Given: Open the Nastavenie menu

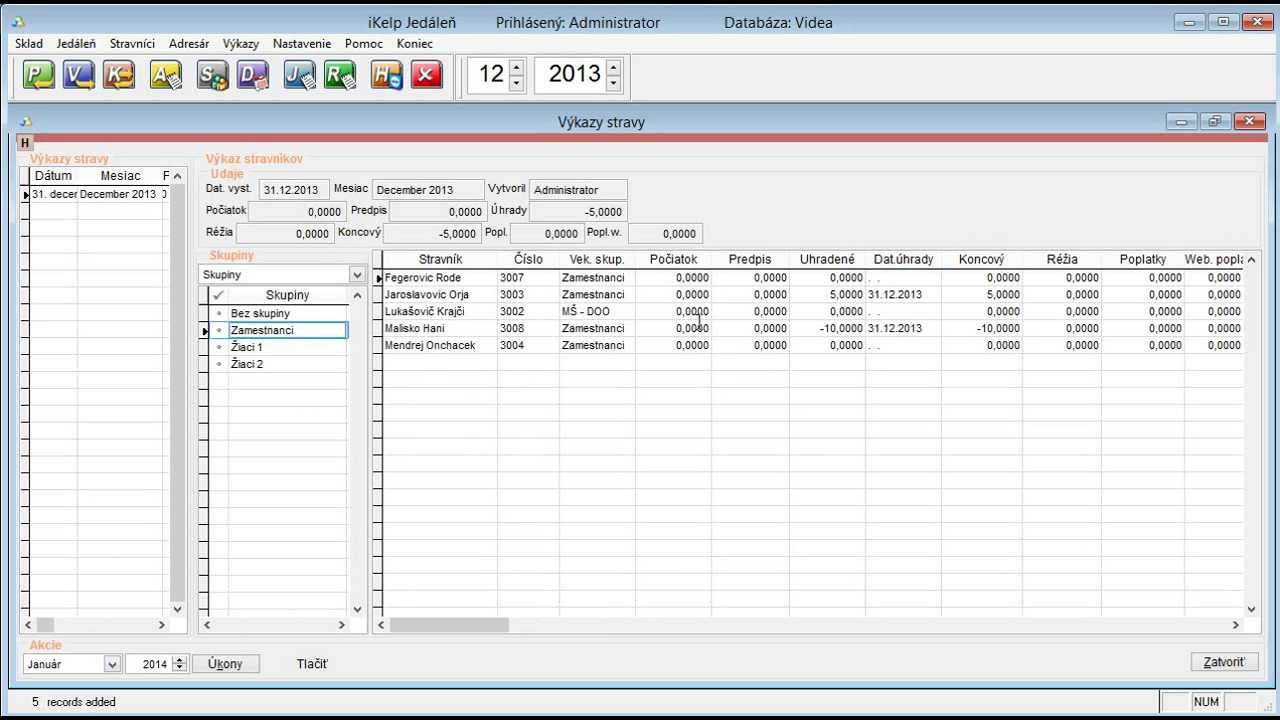Looking at the screenshot, I should coord(302,44).
